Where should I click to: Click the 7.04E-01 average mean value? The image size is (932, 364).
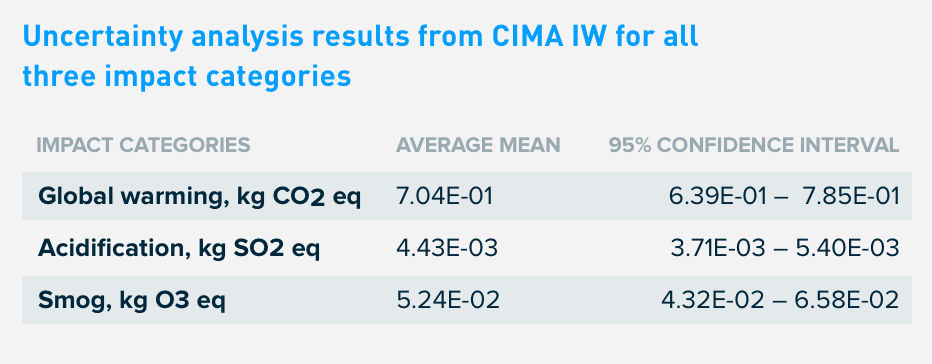[445, 196]
